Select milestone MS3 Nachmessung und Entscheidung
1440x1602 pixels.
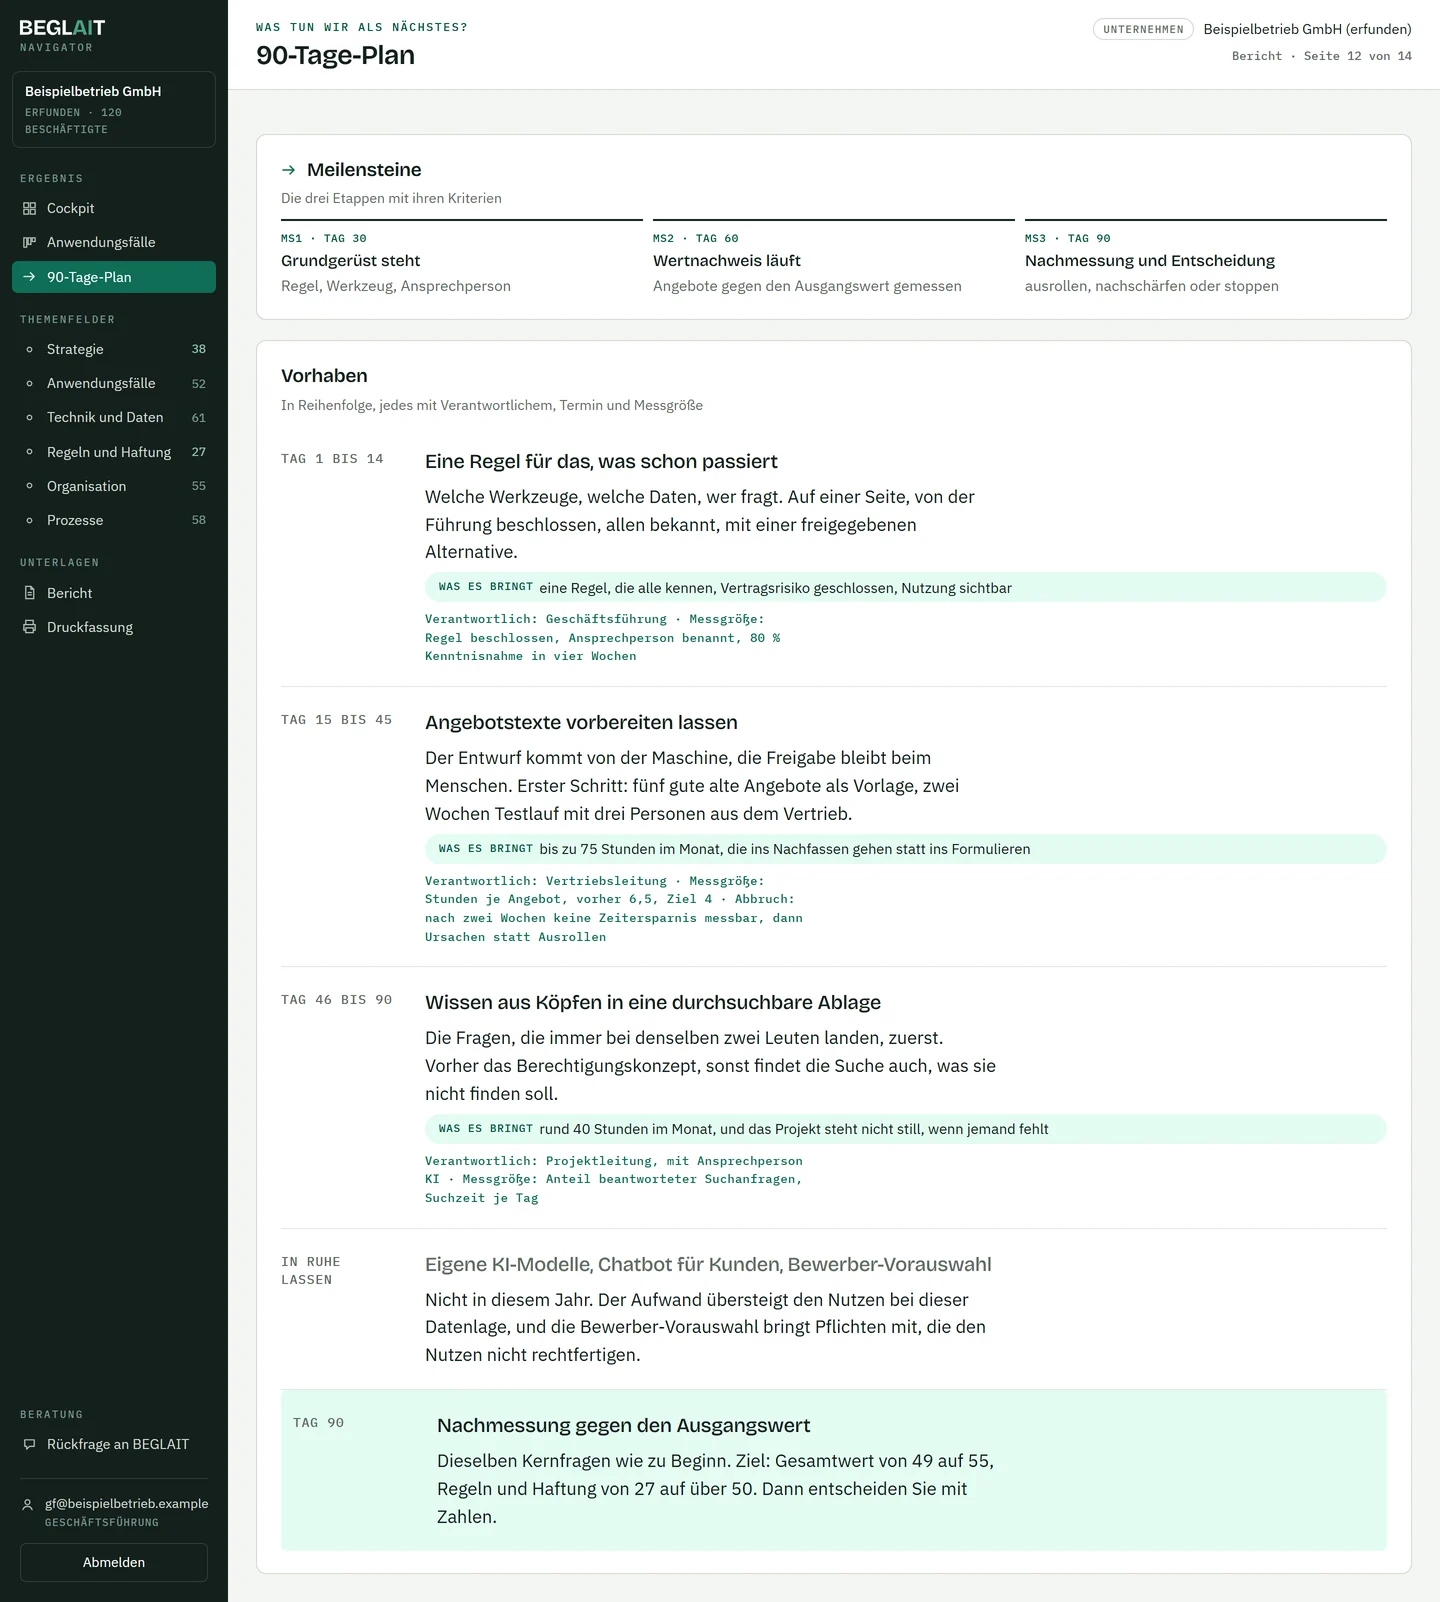pyautogui.click(x=1206, y=258)
